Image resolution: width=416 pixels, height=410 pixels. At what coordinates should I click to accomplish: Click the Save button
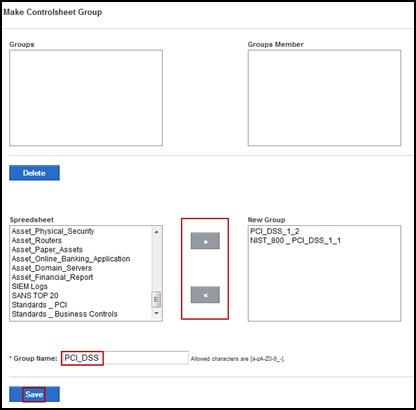[x=34, y=394]
